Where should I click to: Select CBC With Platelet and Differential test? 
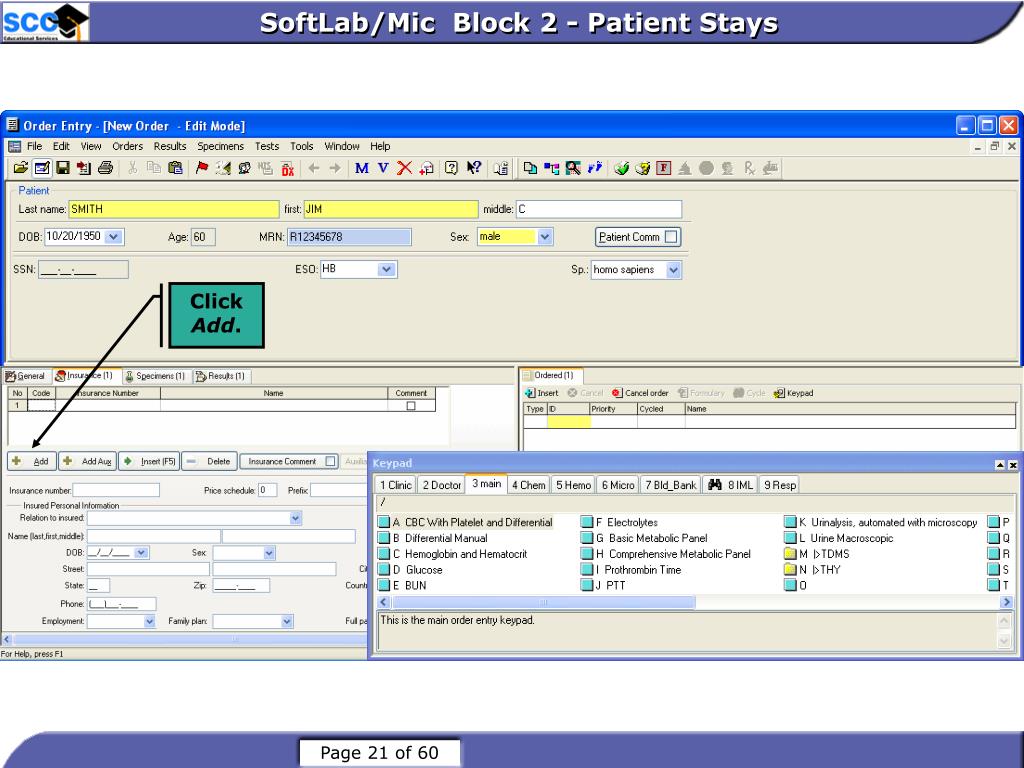[466, 522]
